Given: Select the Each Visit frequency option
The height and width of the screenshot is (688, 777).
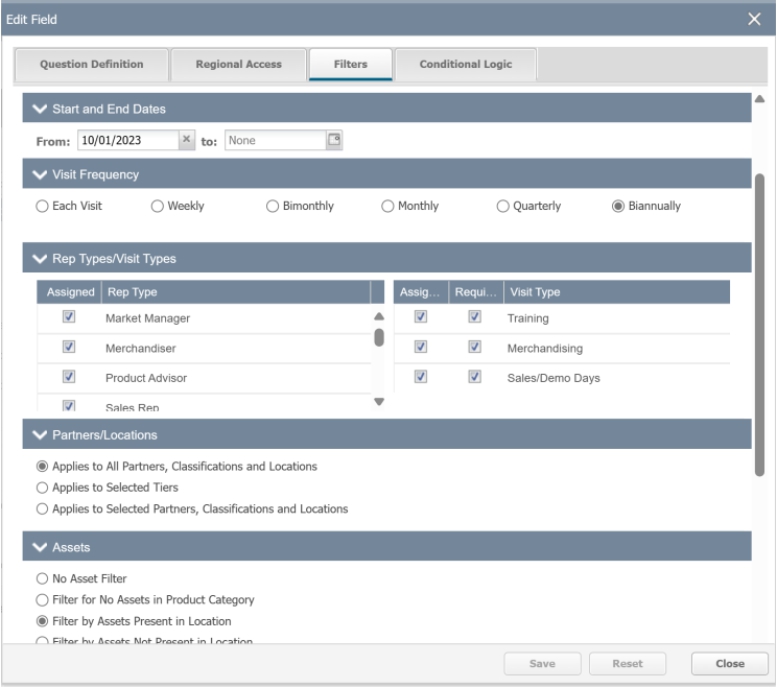Looking at the screenshot, I should pyautogui.click(x=42, y=206).
